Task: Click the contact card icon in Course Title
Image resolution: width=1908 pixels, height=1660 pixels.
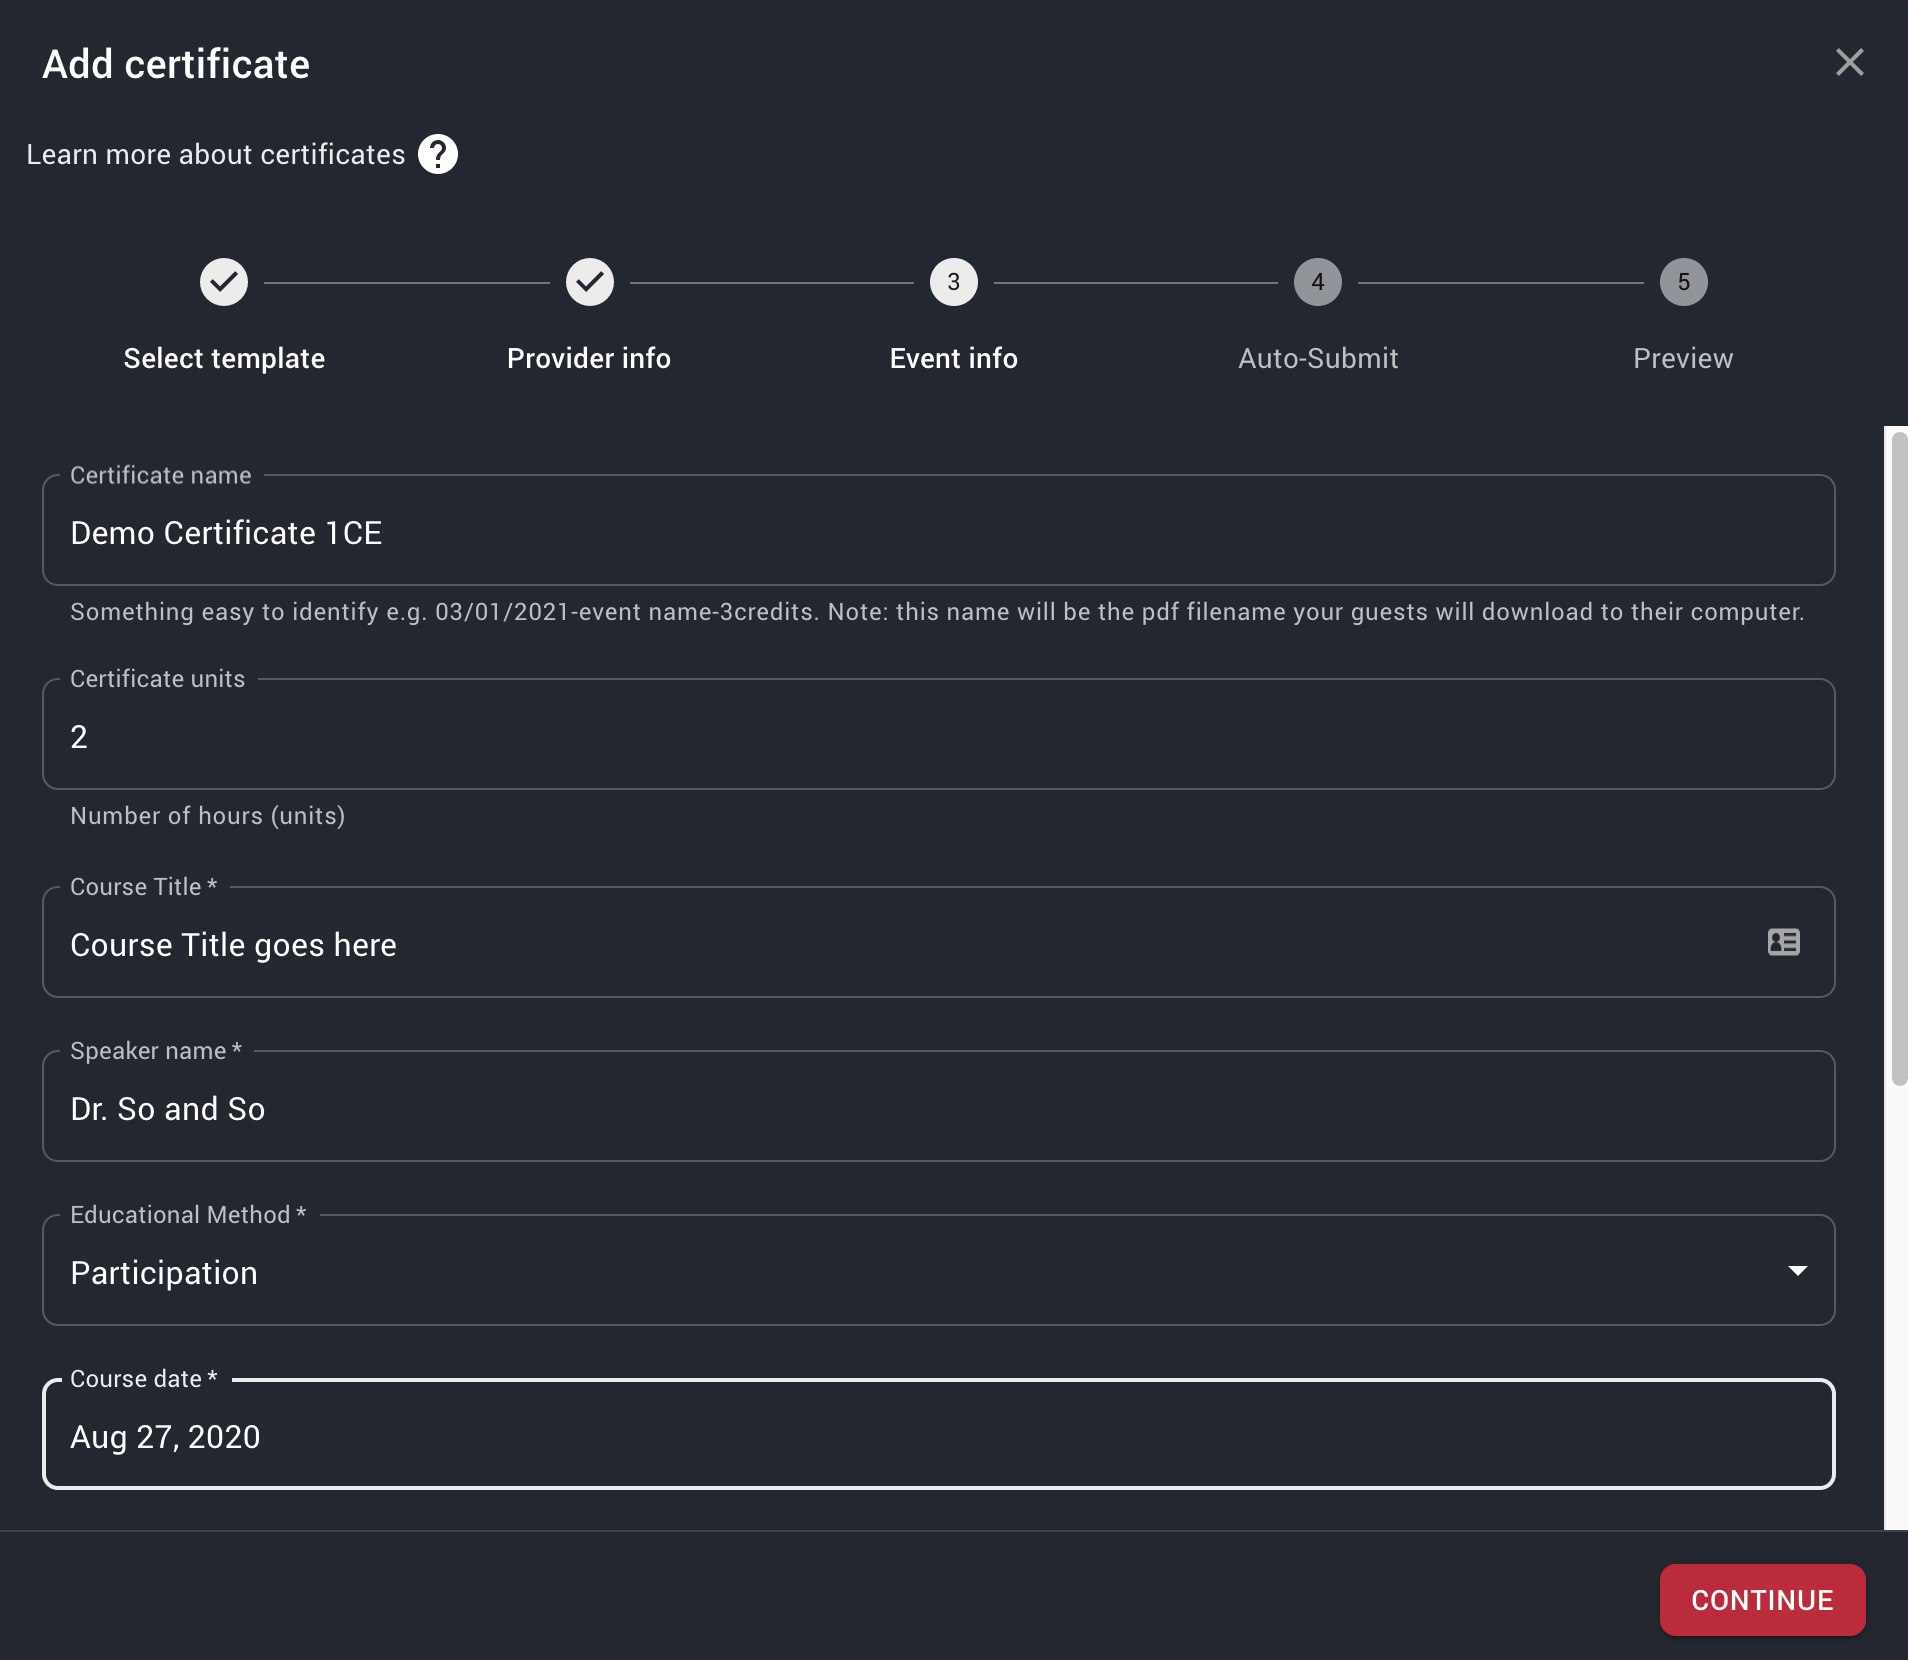Action: click(x=1784, y=942)
